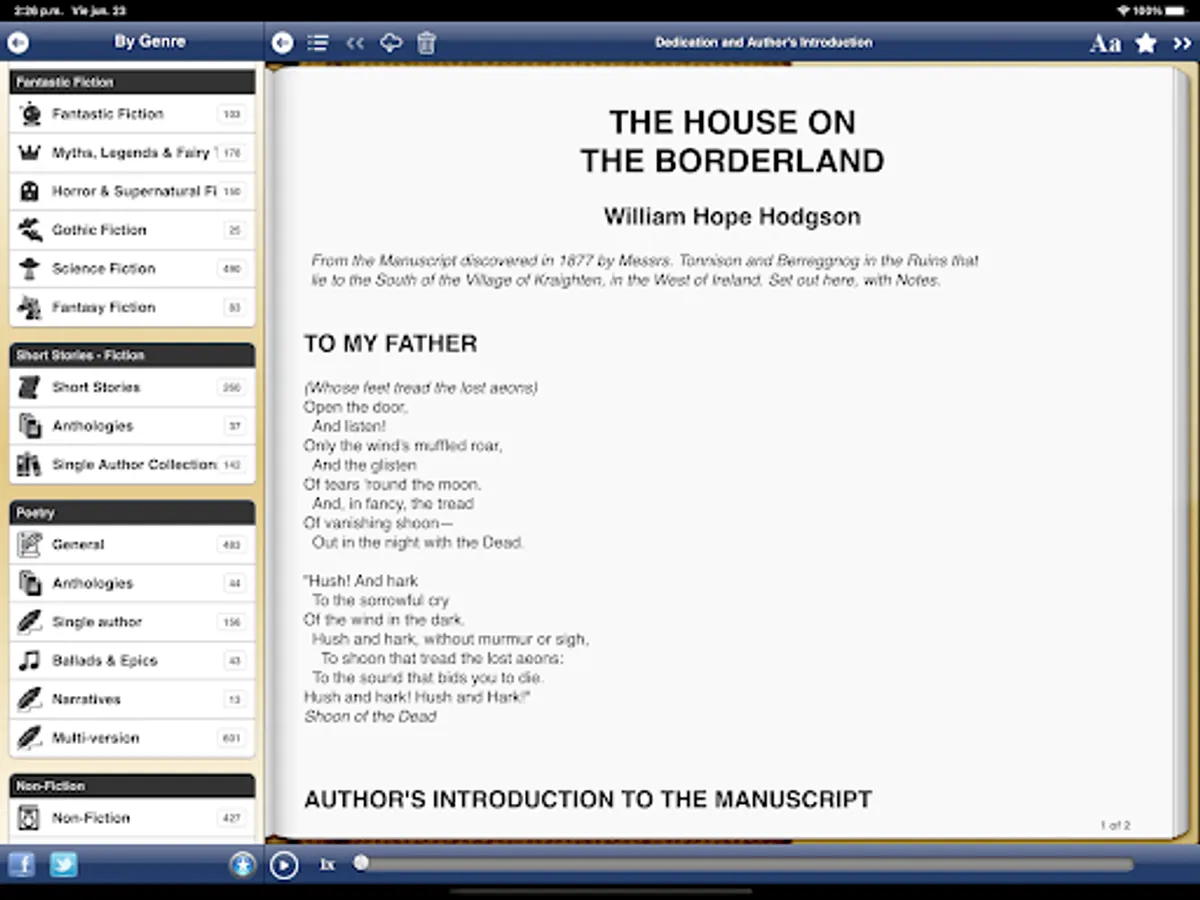Open the table of contents list icon

(318, 43)
